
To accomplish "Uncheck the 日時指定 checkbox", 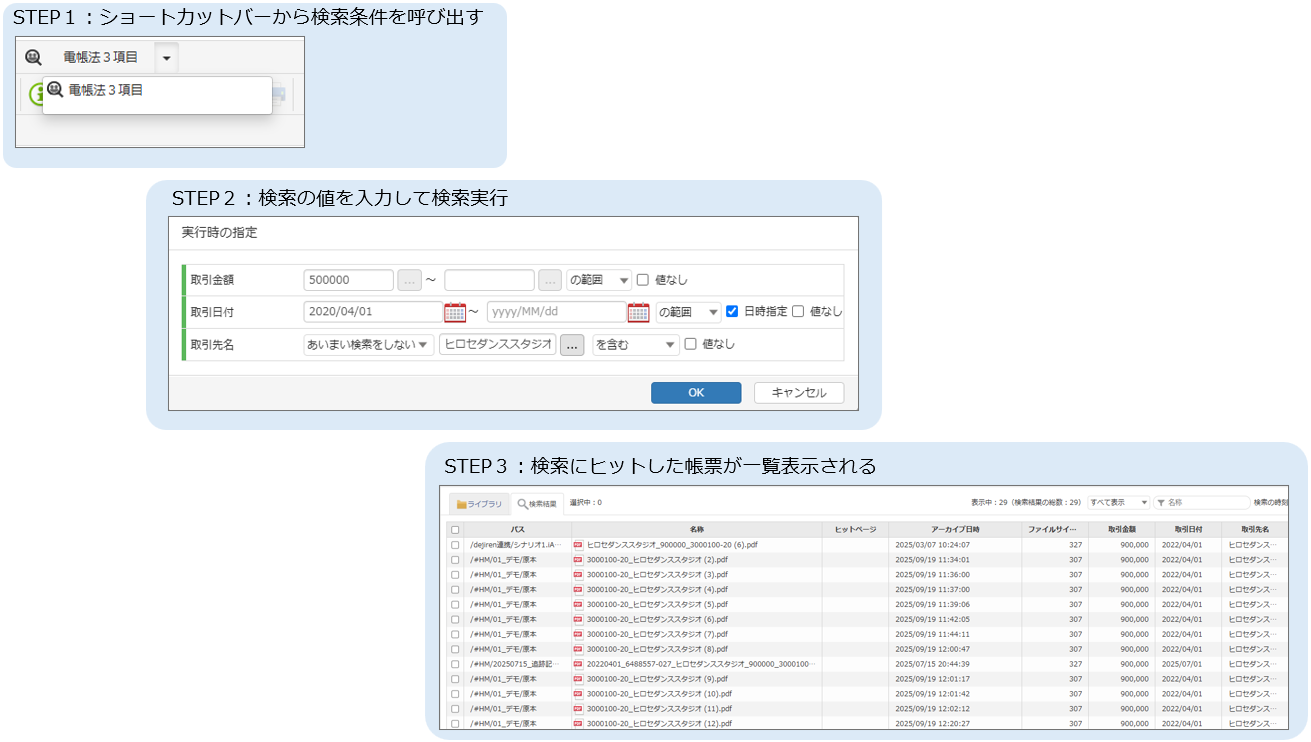I will coord(732,311).
